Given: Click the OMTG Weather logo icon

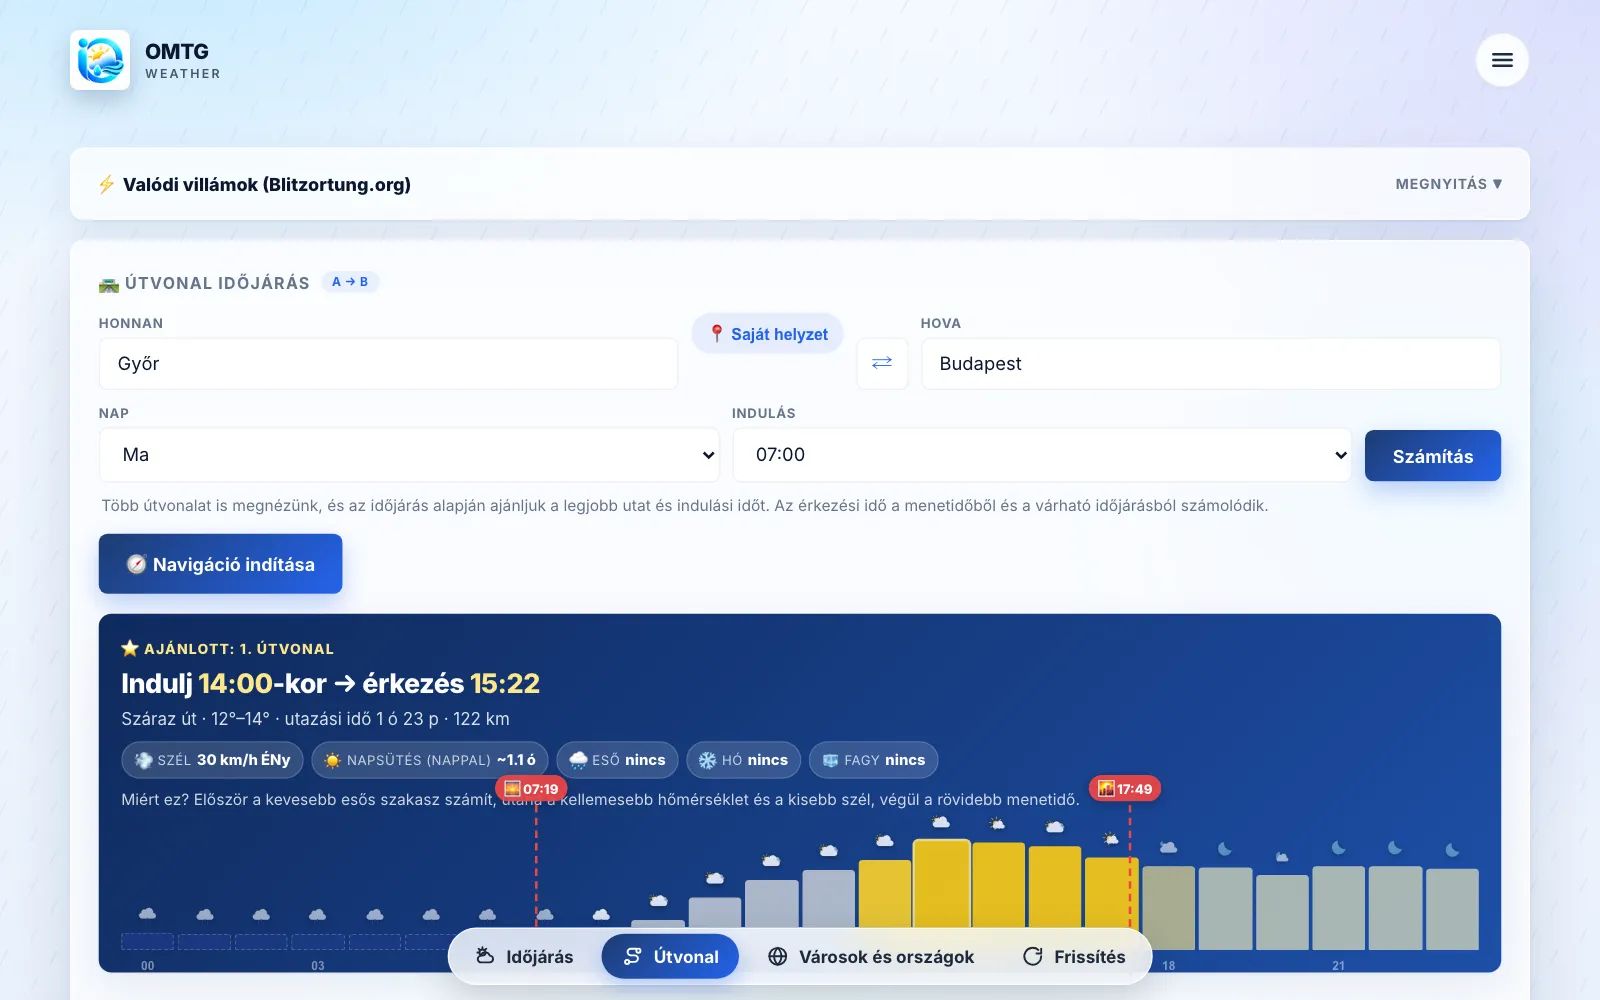Looking at the screenshot, I should click(100, 60).
